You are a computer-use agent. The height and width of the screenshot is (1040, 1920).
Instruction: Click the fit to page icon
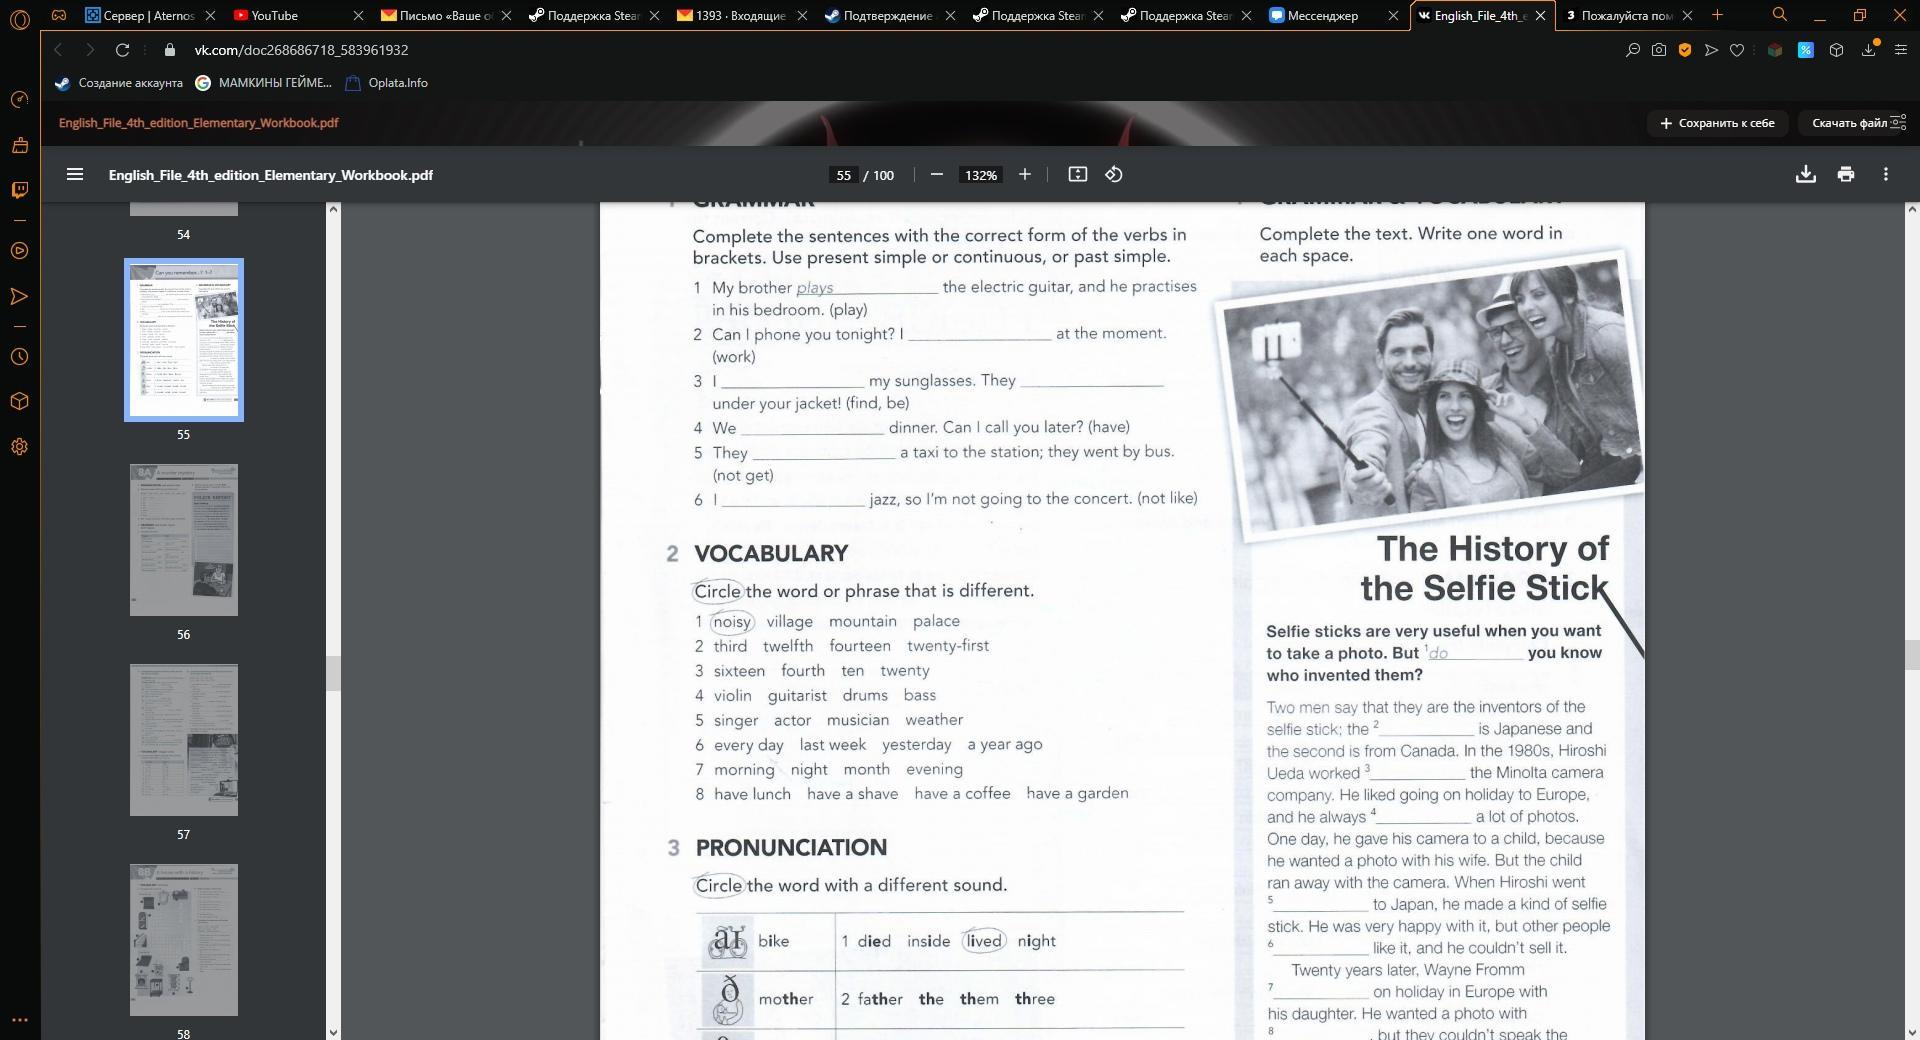click(x=1077, y=174)
